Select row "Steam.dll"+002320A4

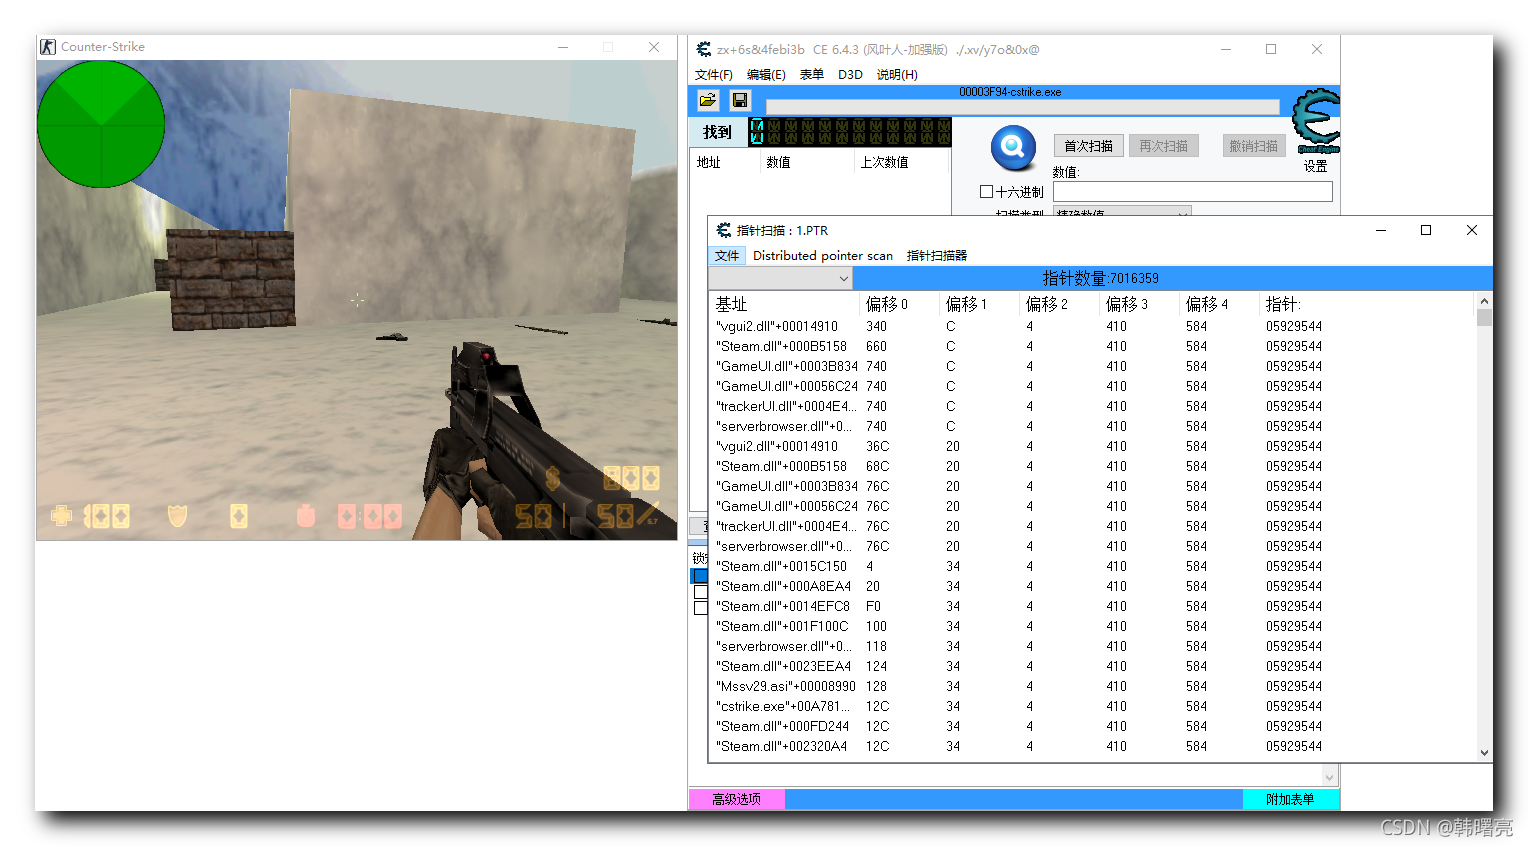click(1092, 746)
